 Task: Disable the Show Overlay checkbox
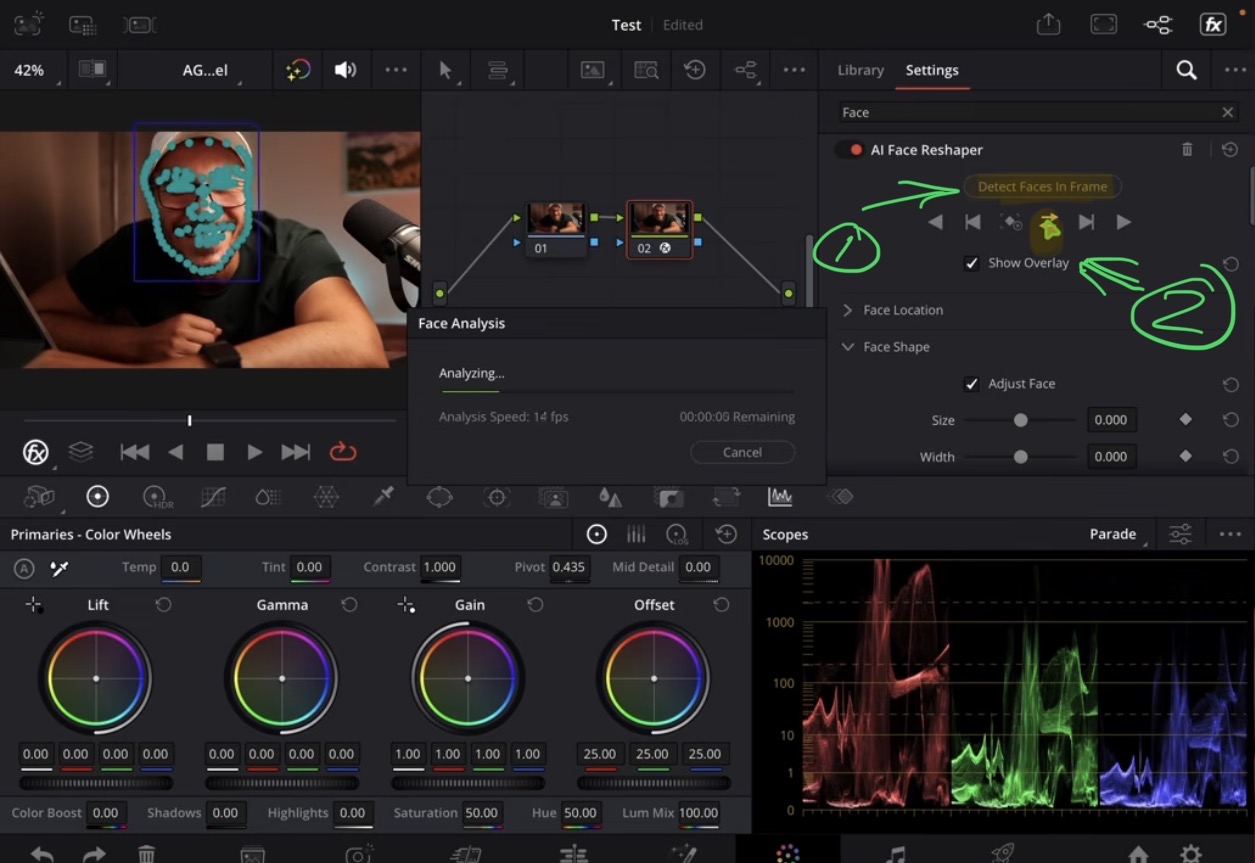(x=971, y=264)
